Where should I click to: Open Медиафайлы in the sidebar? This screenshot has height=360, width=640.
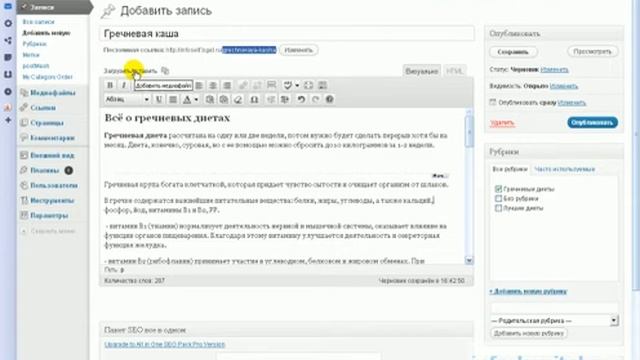(x=53, y=93)
